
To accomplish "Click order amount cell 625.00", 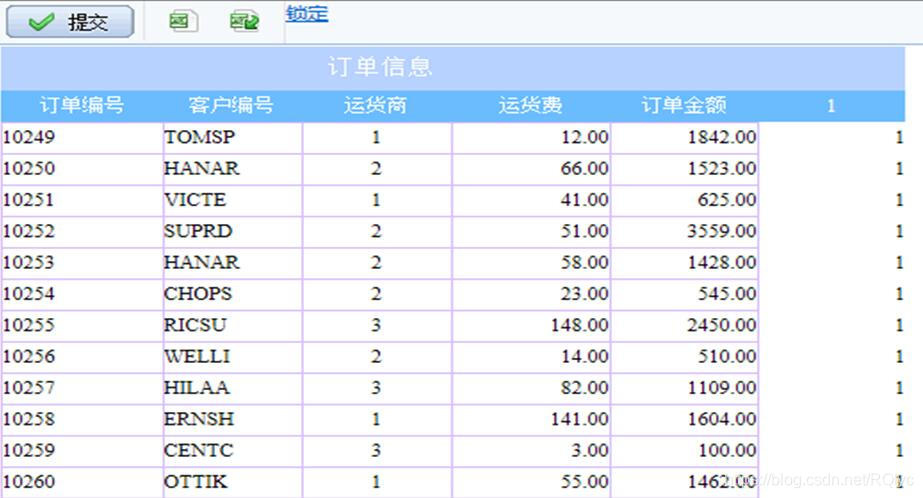I will pyautogui.click(x=685, y=200).
